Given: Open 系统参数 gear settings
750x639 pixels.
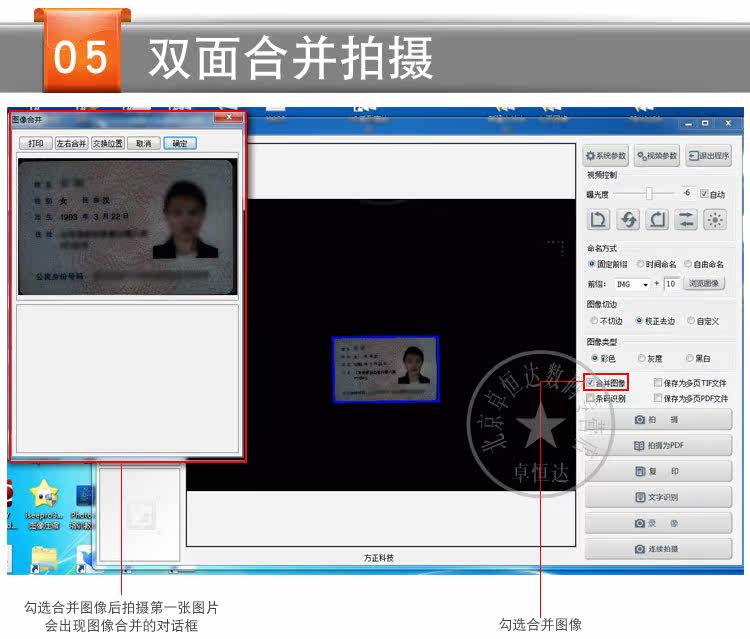Looking at the screenshot, I should click(x=607, y=156).
